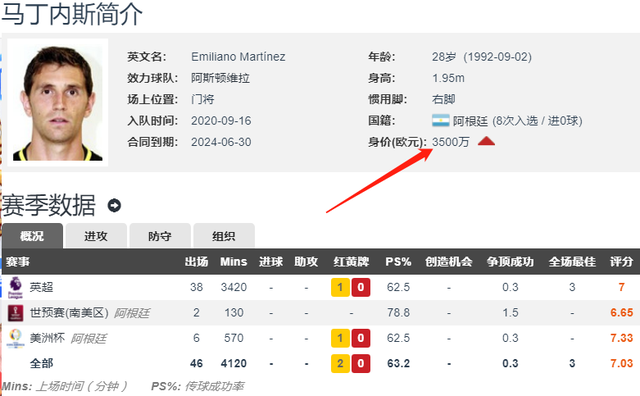Click the Mins column header
Image resolution: width=640 pixels, height=396 pixels.
[233, 262]
